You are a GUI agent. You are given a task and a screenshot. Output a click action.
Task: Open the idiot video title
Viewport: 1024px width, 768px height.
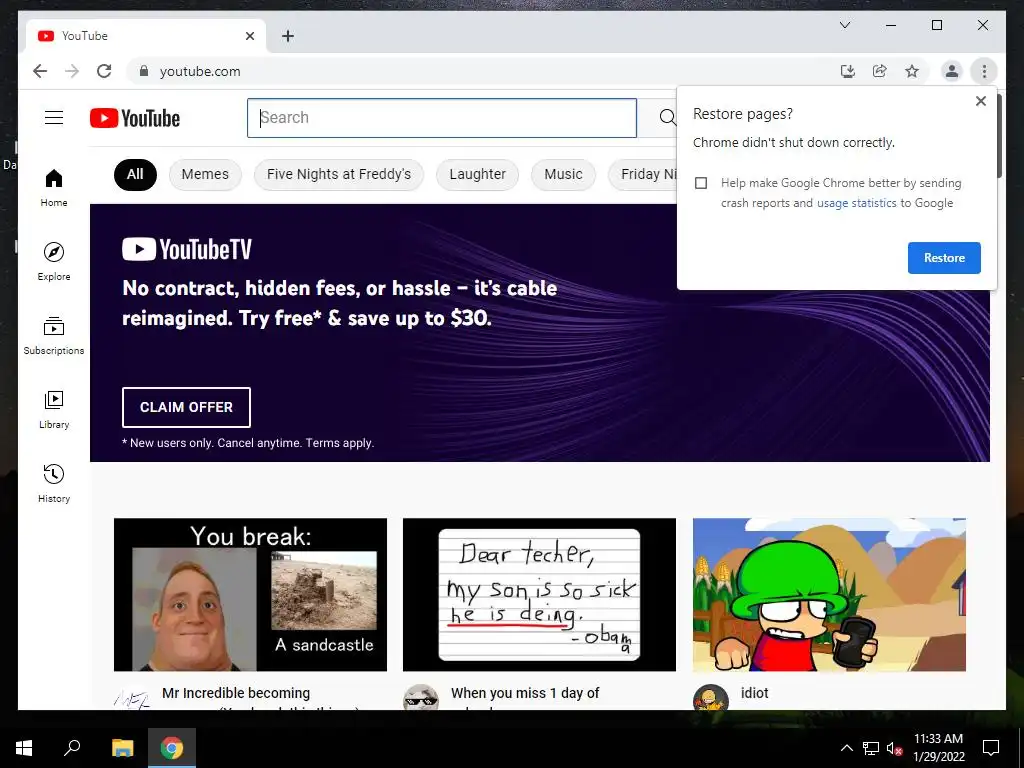754,694
